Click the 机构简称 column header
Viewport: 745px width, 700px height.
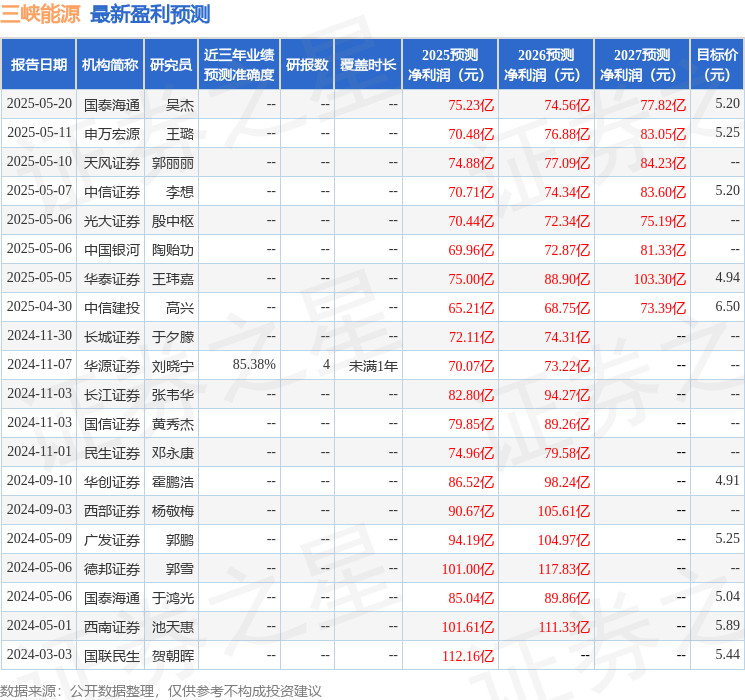tap(110, 64)
